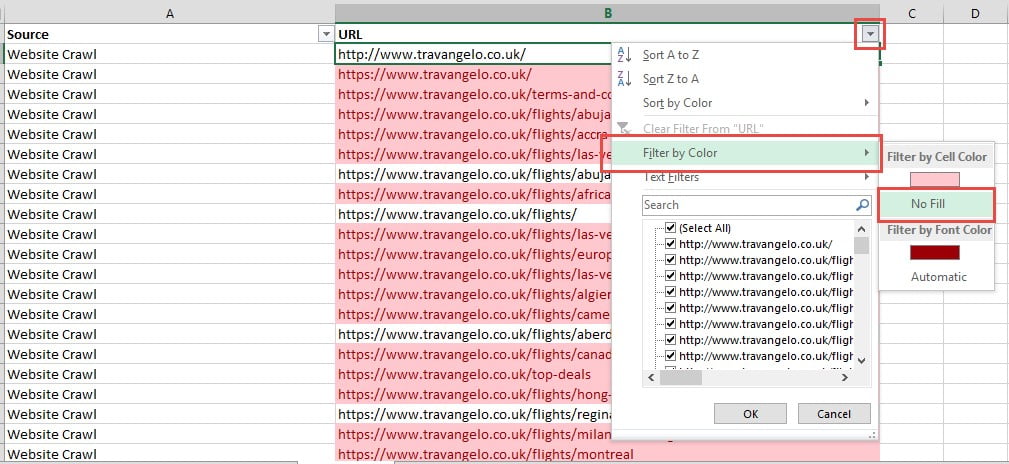Select the flights/montreal URL cell
This screenshot has height=464, width=1009.
coord(607,453)
